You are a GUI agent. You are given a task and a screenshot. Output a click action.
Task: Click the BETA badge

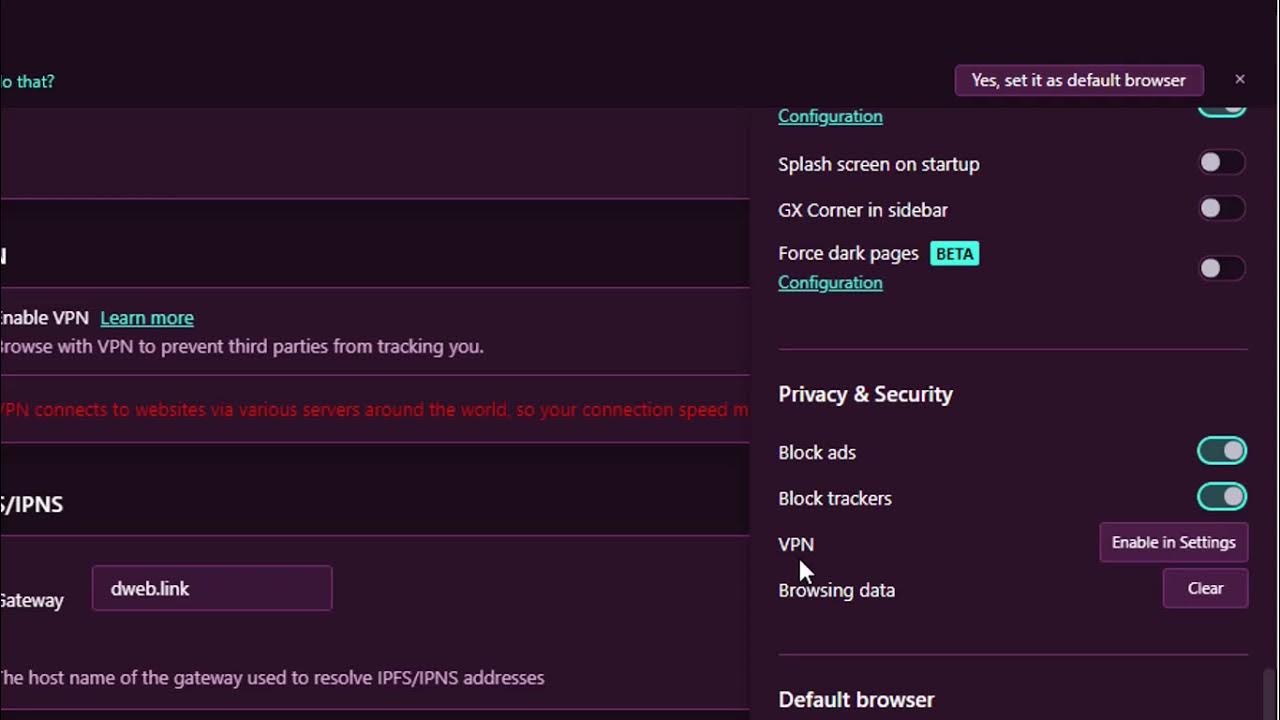954,254
